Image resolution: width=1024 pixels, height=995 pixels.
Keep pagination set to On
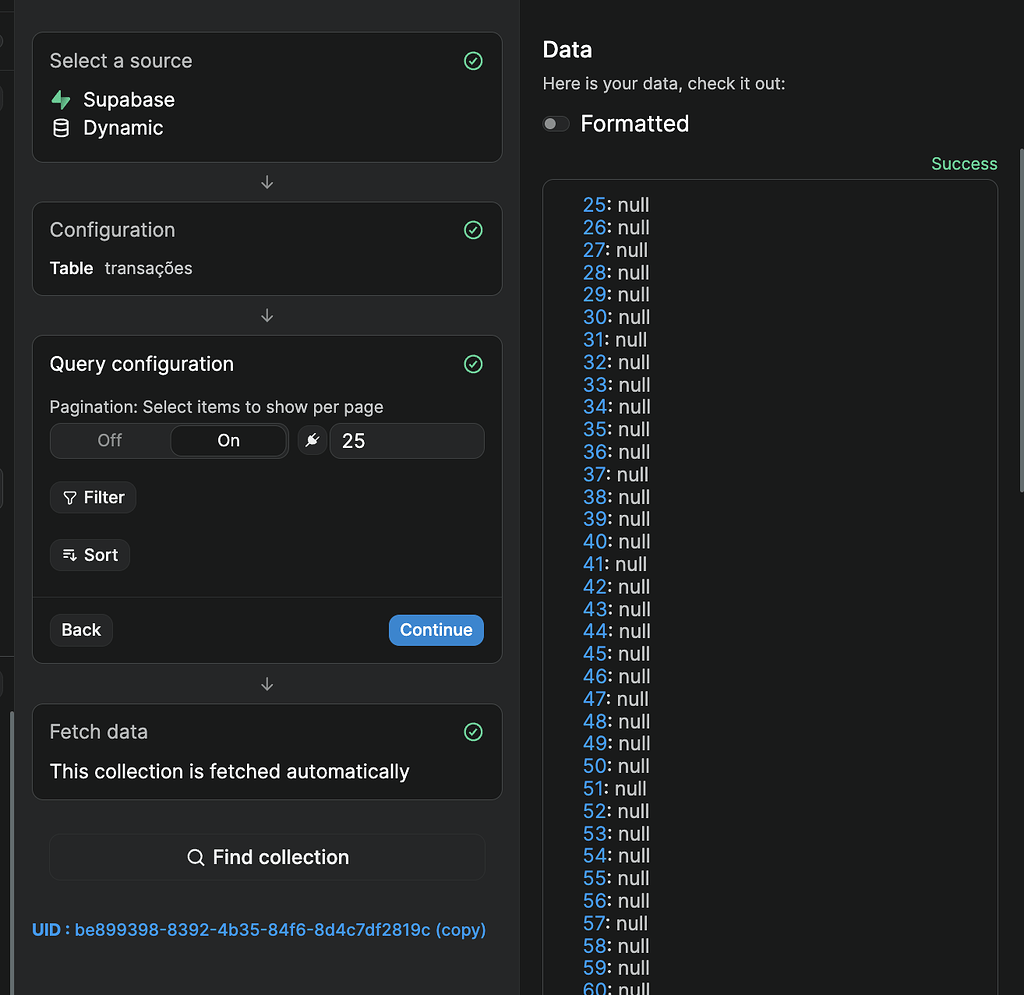(x=228, y=440)
